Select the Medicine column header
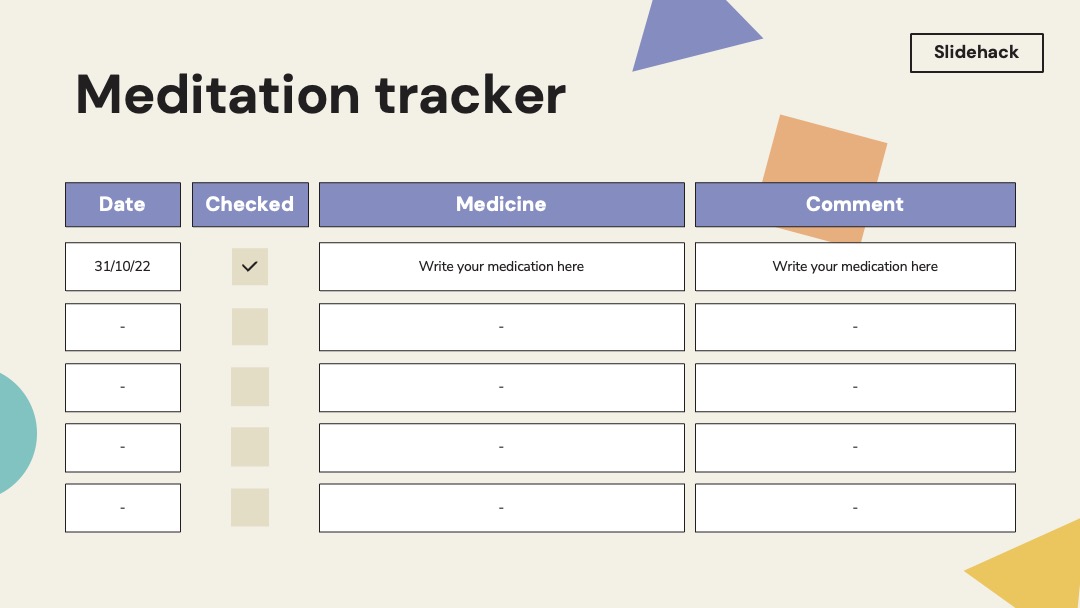The width and height of the screenshot is (1080, 608). 501,205
